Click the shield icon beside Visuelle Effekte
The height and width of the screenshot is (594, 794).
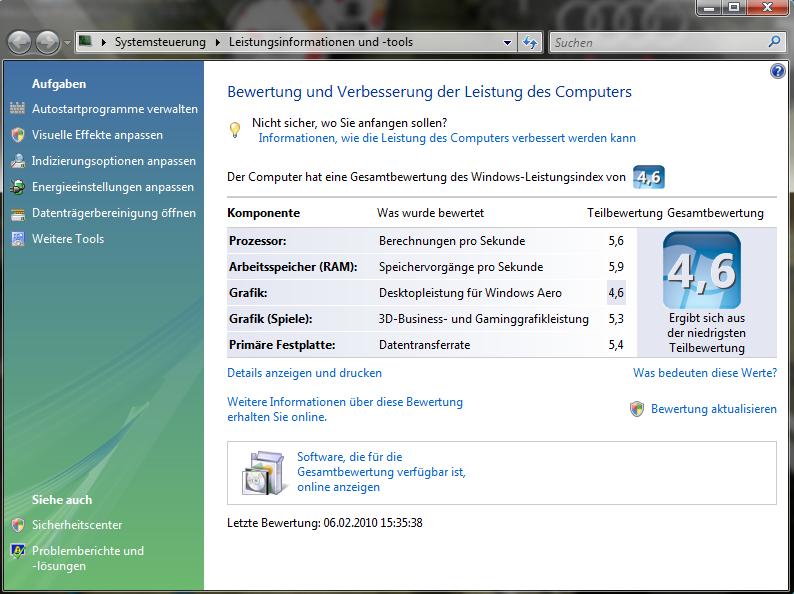click(18, 135)
